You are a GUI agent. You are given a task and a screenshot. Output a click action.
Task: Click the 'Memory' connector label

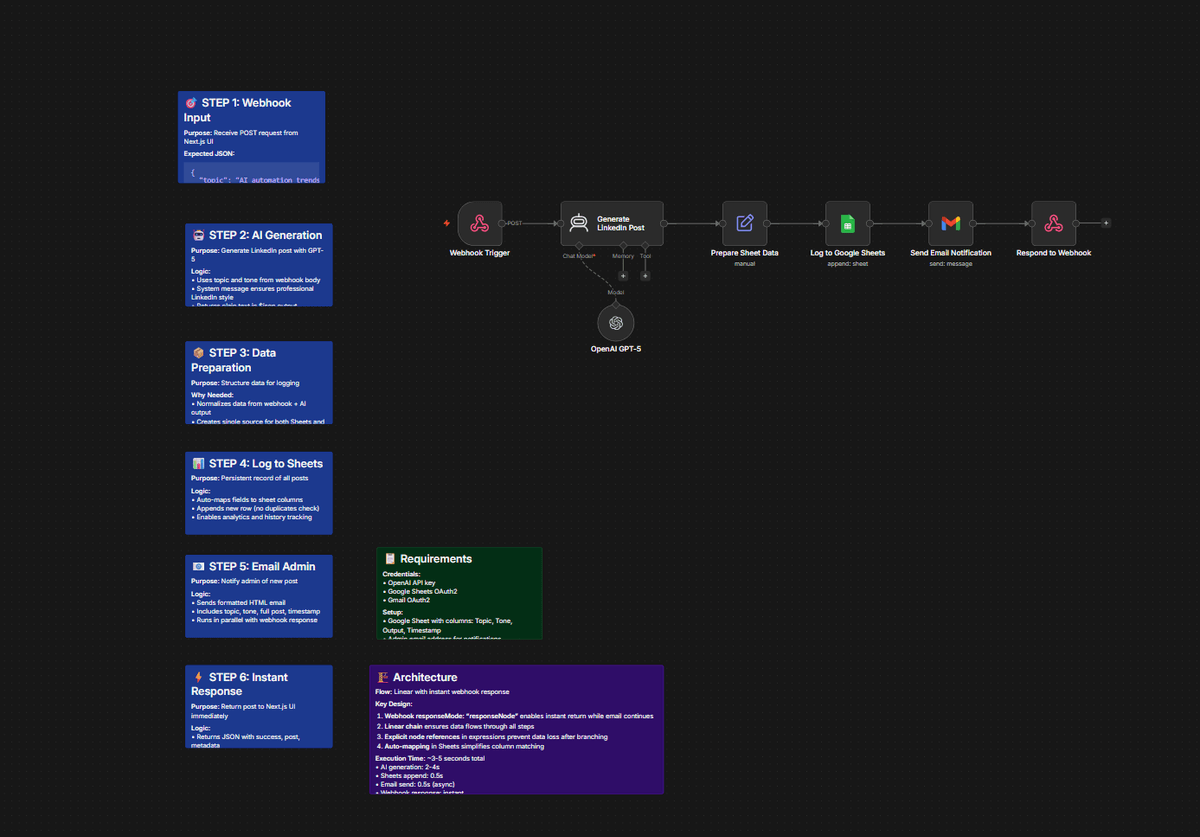pyautogui.click(x=623, y=256)
